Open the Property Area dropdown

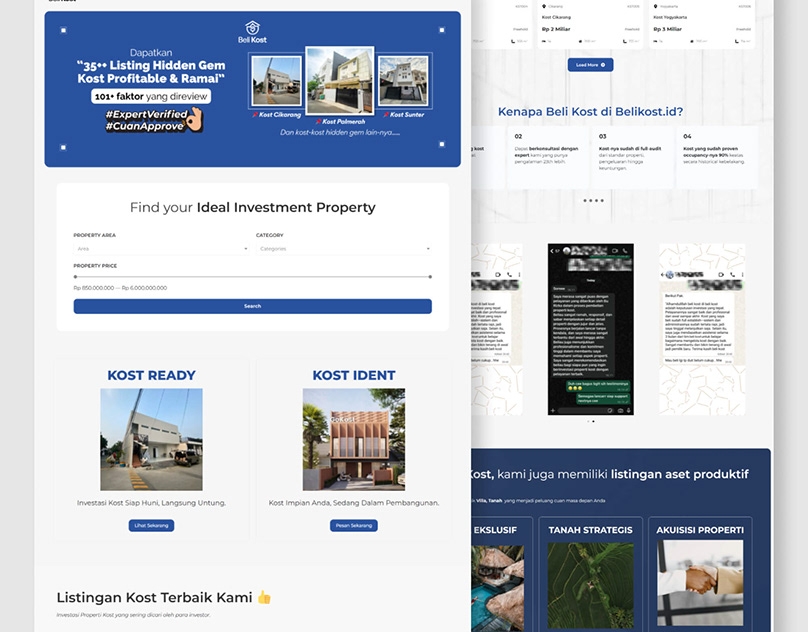(161, 248)
